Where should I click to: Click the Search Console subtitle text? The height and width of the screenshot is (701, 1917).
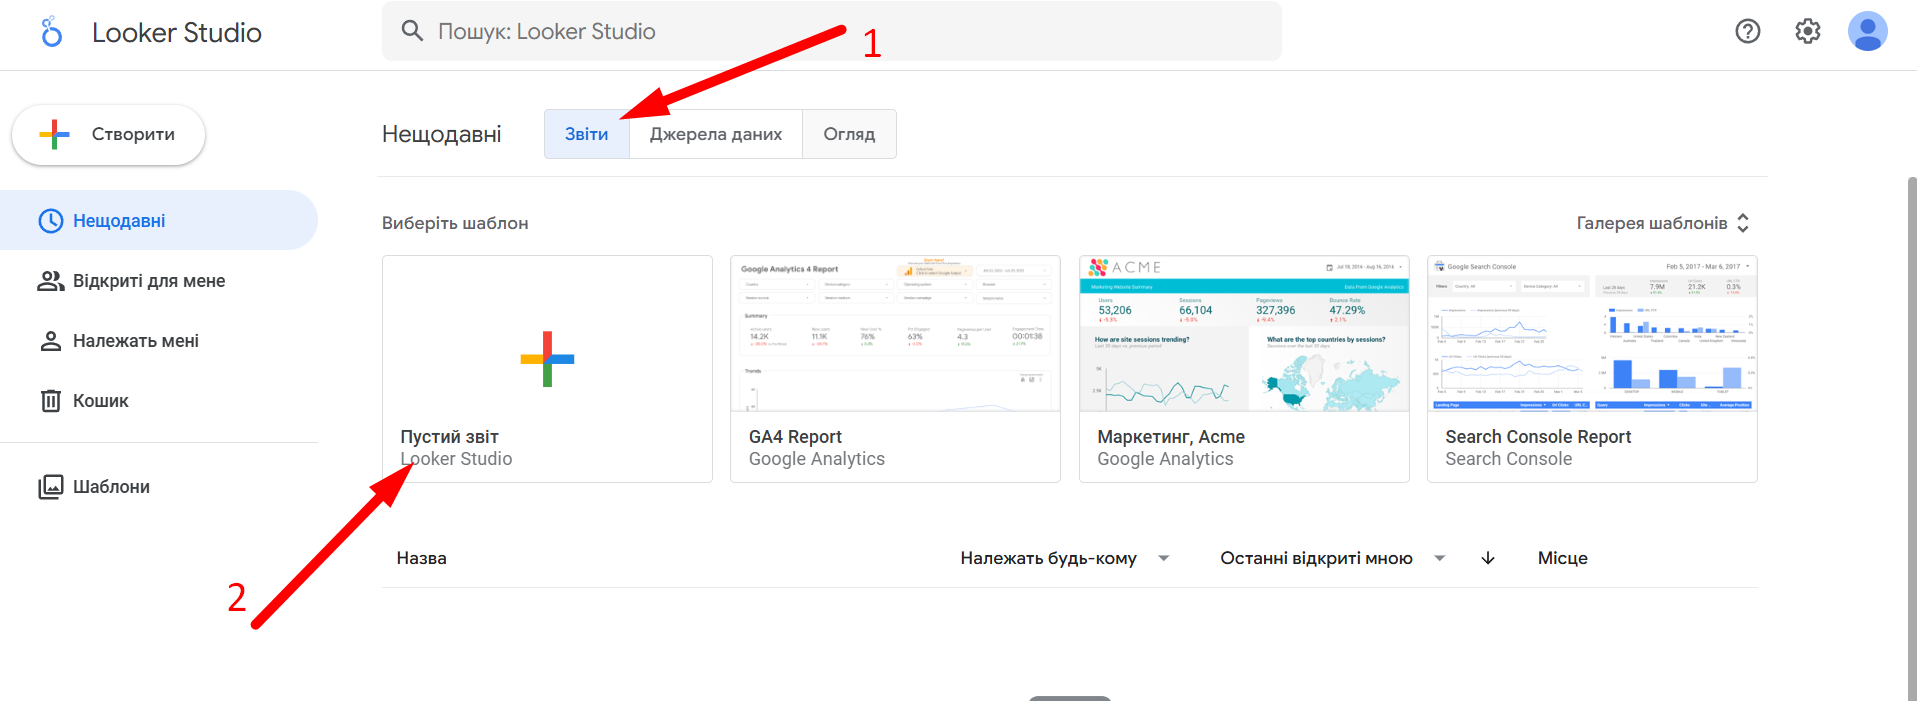pyautogui.click(x=1508, y=459)
